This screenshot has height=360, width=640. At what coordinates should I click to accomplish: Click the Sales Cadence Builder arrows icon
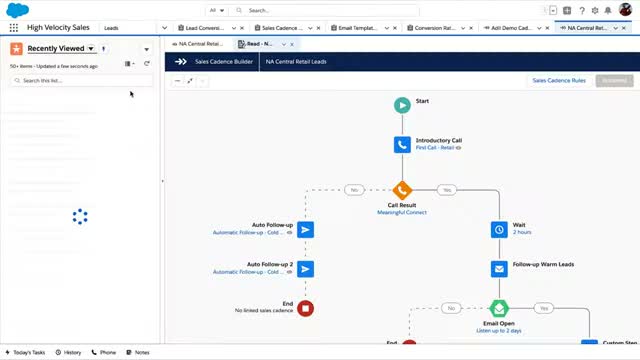point(181,62)
